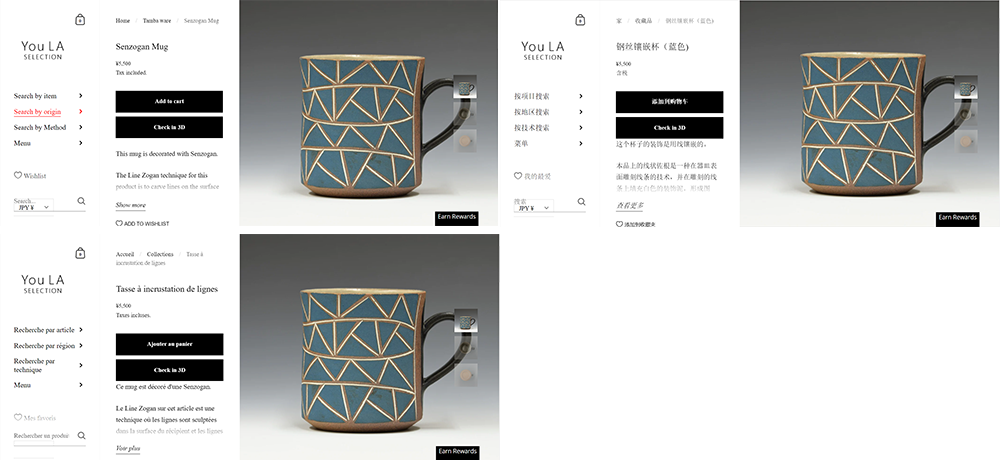This screenshot has height=463, width=1000.
Task: Click Check in 3D button in Chinese page
Action: tap(669, 128)
